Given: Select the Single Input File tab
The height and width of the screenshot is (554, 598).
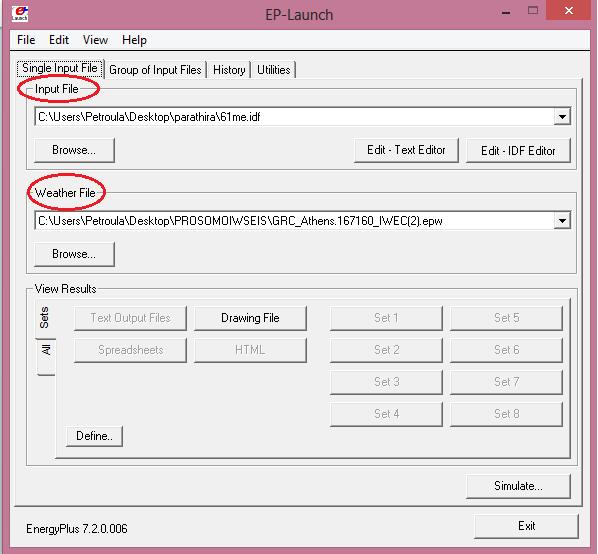Looking at the screenshot, I should [60, 68].
